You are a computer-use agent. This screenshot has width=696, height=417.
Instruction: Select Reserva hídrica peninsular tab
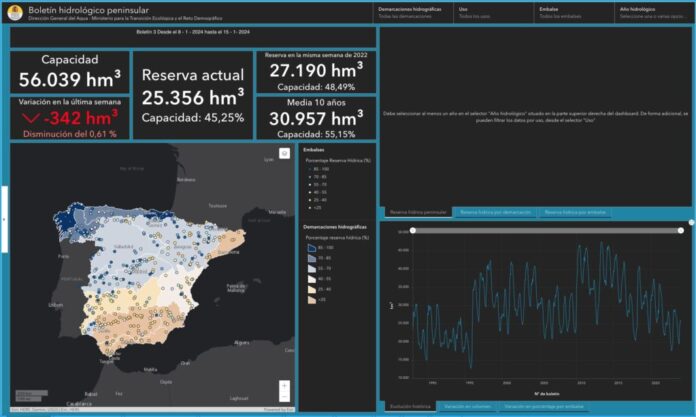[x=417, y=213]
